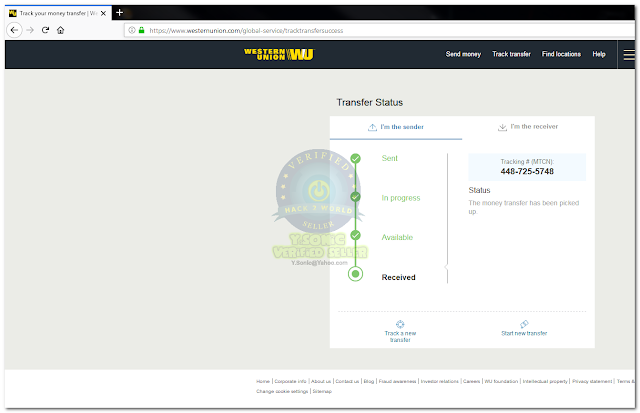This screenshot has width=640, height=413.
Task: Click Track a new transfer link
Action: (400, 337)
